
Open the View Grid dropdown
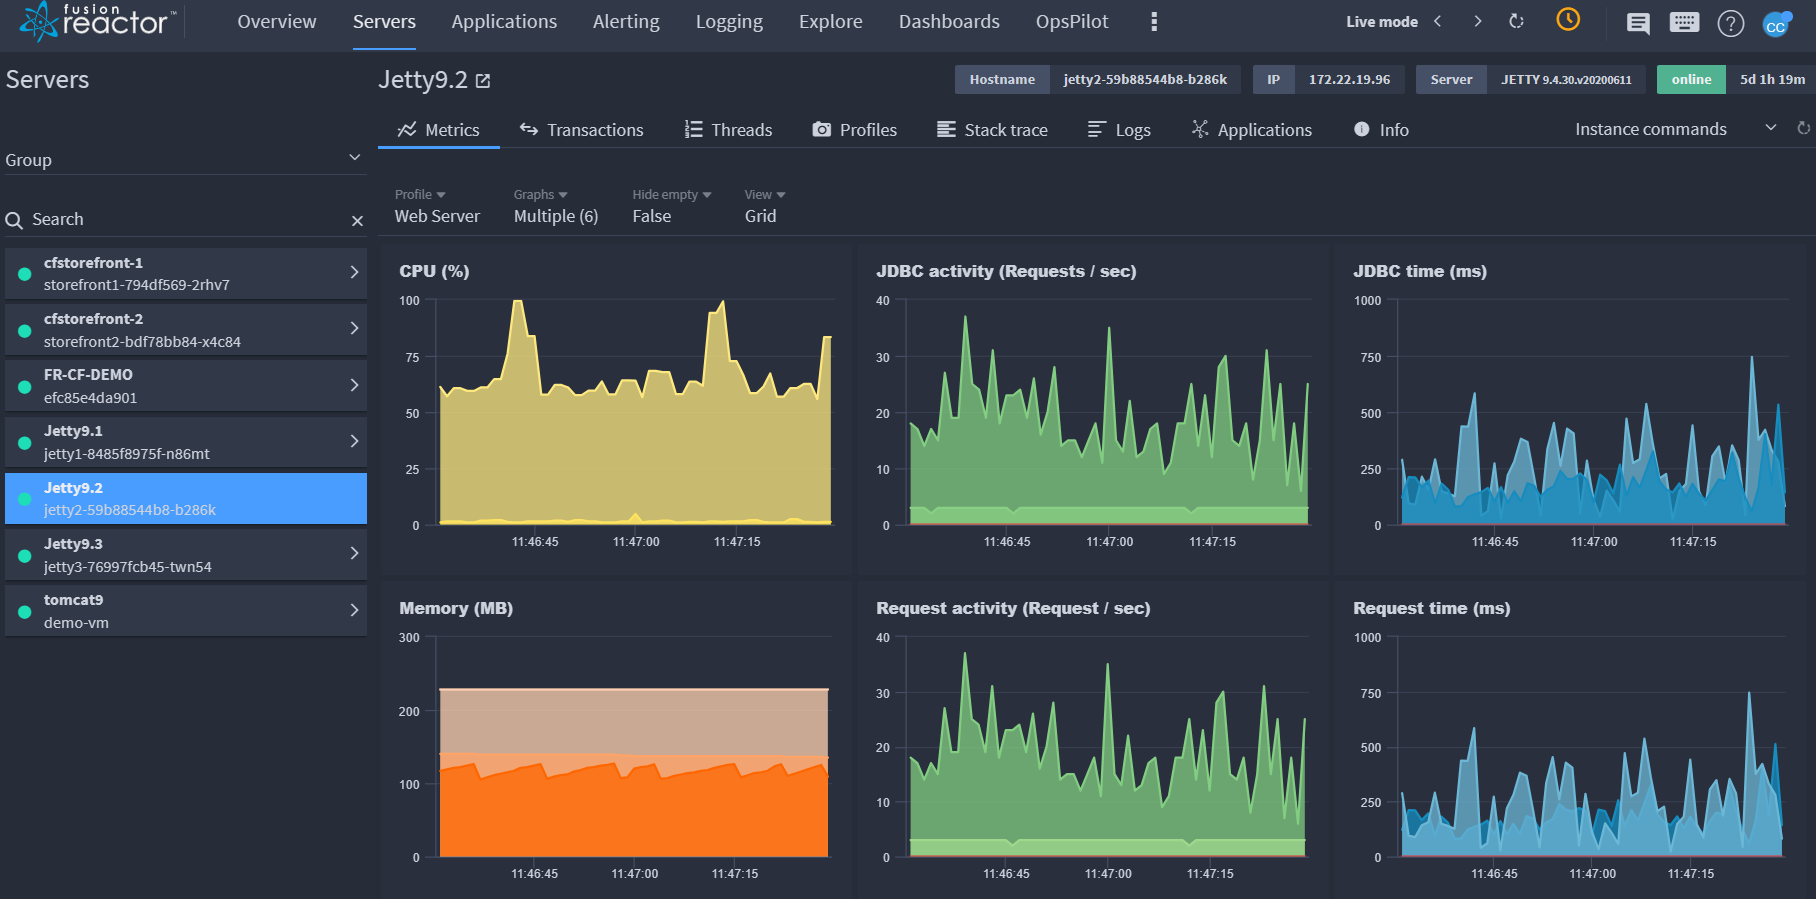(765, 205)
